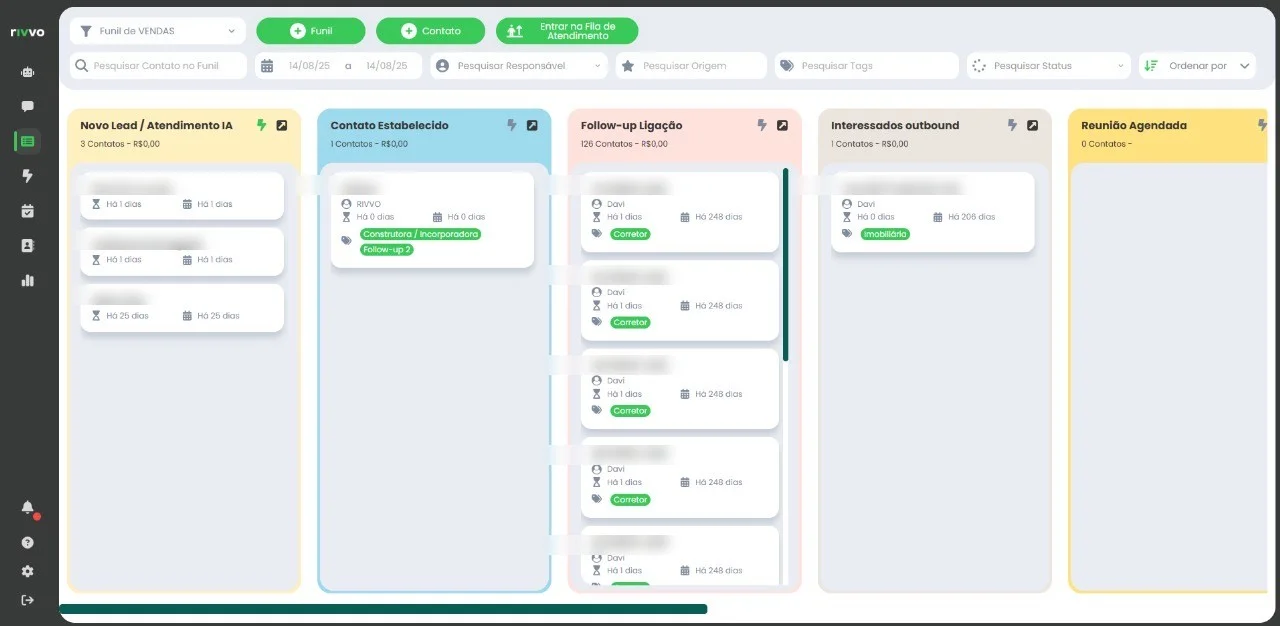This screenshot has height=626, width=1280.
Task: Open the Funil de VENDAS dropdown
Action: coord(157,30)
